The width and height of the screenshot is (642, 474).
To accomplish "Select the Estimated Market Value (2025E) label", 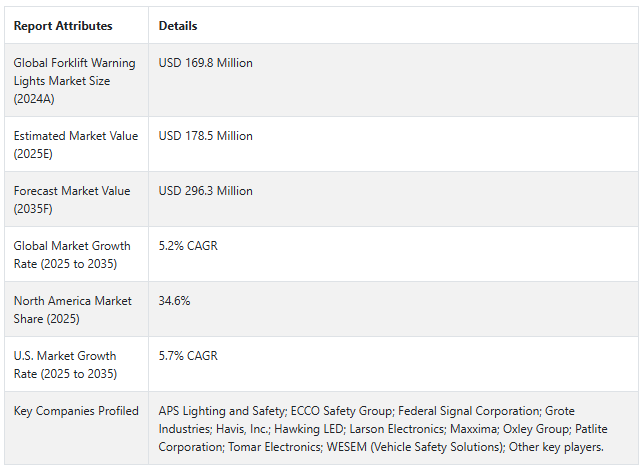I will pos(76,144).
